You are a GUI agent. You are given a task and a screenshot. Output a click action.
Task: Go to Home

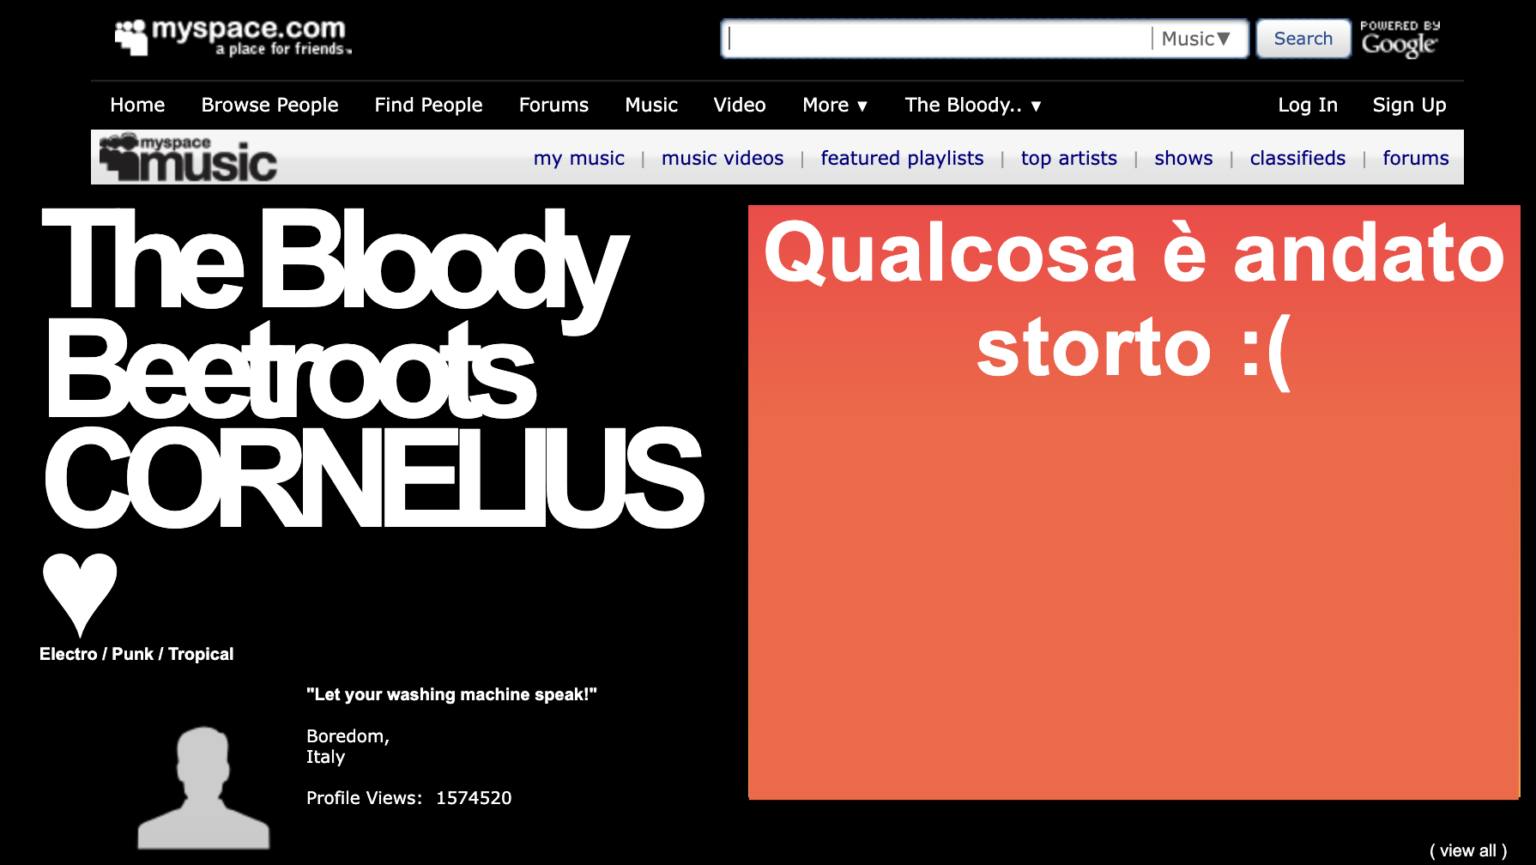point(137,105)
